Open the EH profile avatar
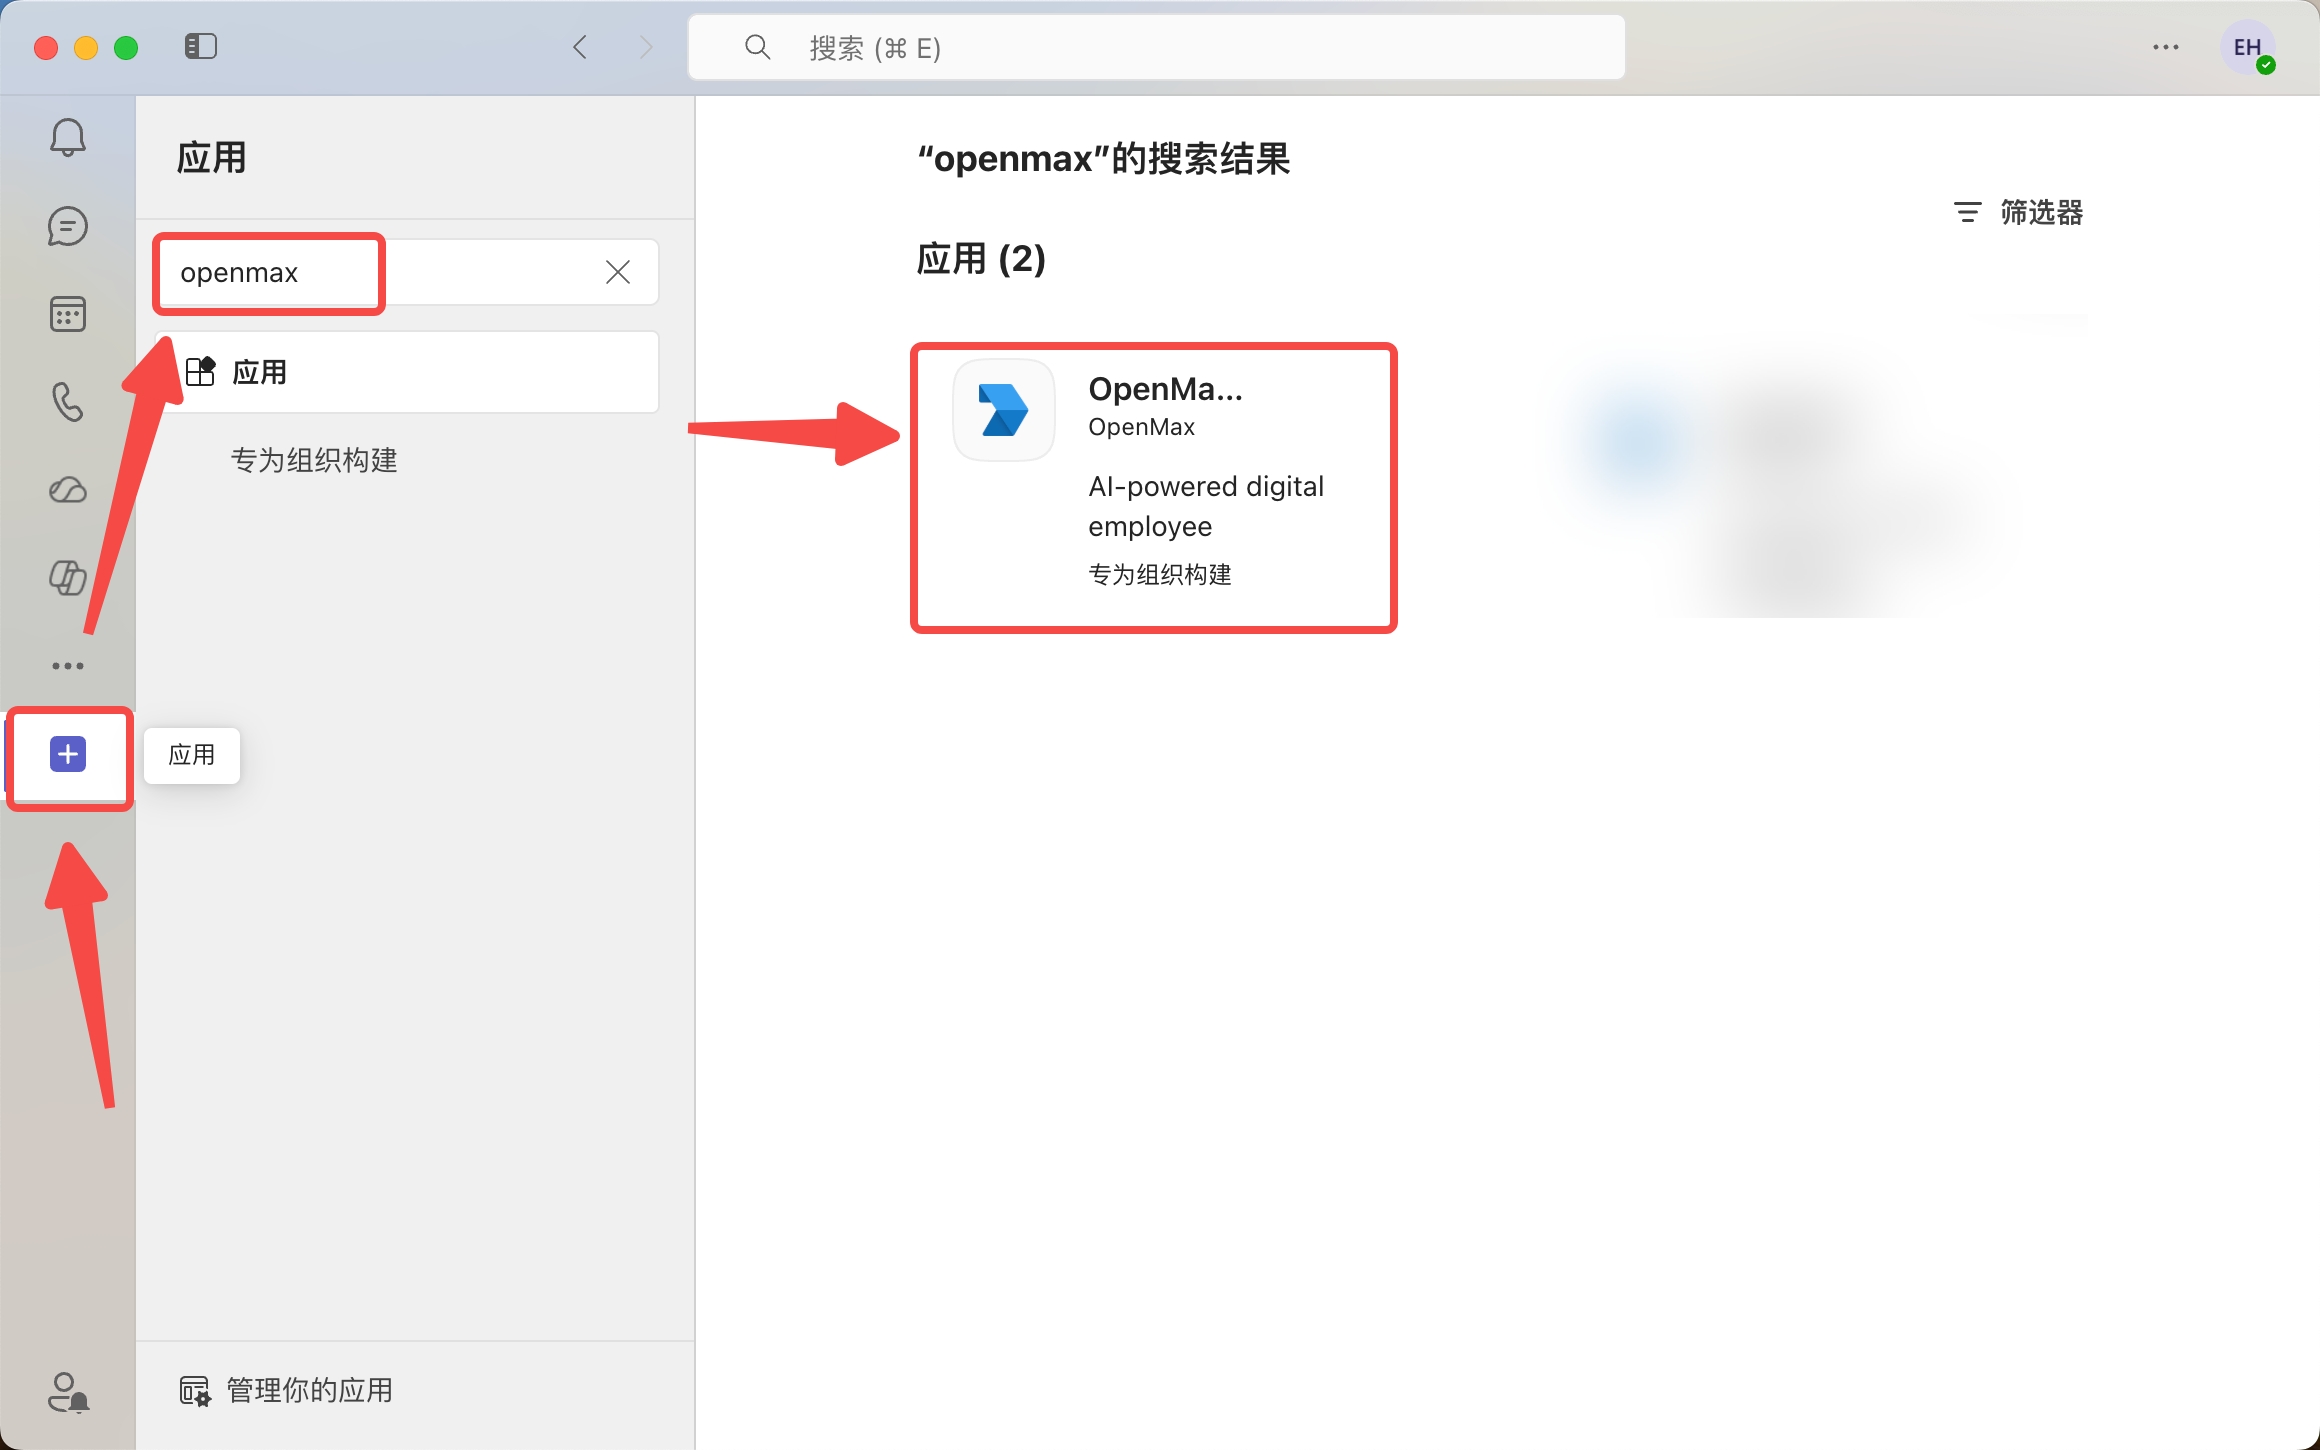Image resolution: width=2320 pixels, height=1450 pixels. click(x=2247, y=48)
